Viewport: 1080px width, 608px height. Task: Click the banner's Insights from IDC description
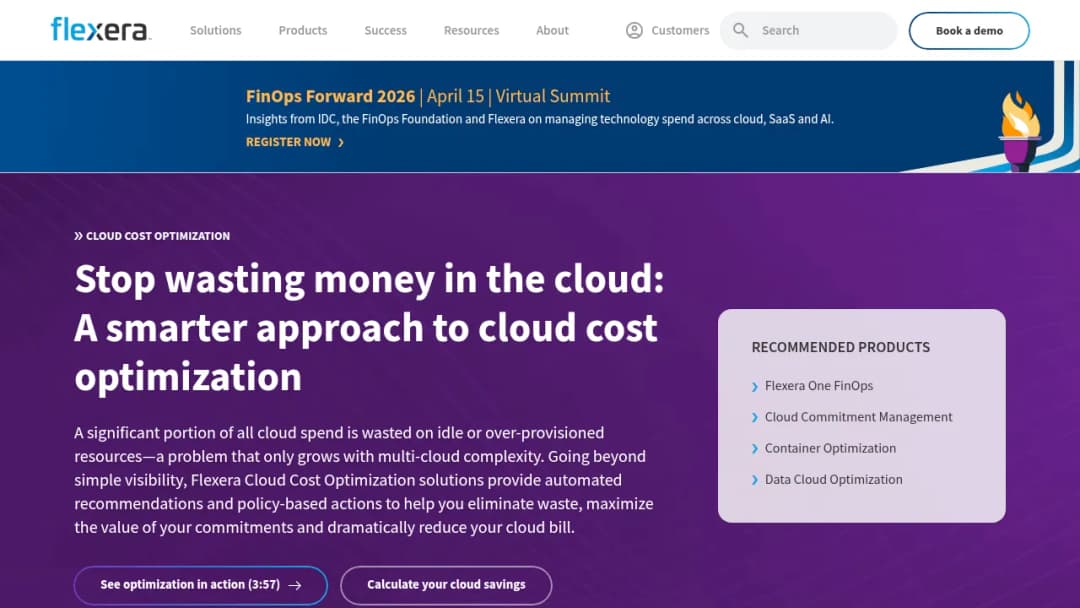click(x=539, y=119)
